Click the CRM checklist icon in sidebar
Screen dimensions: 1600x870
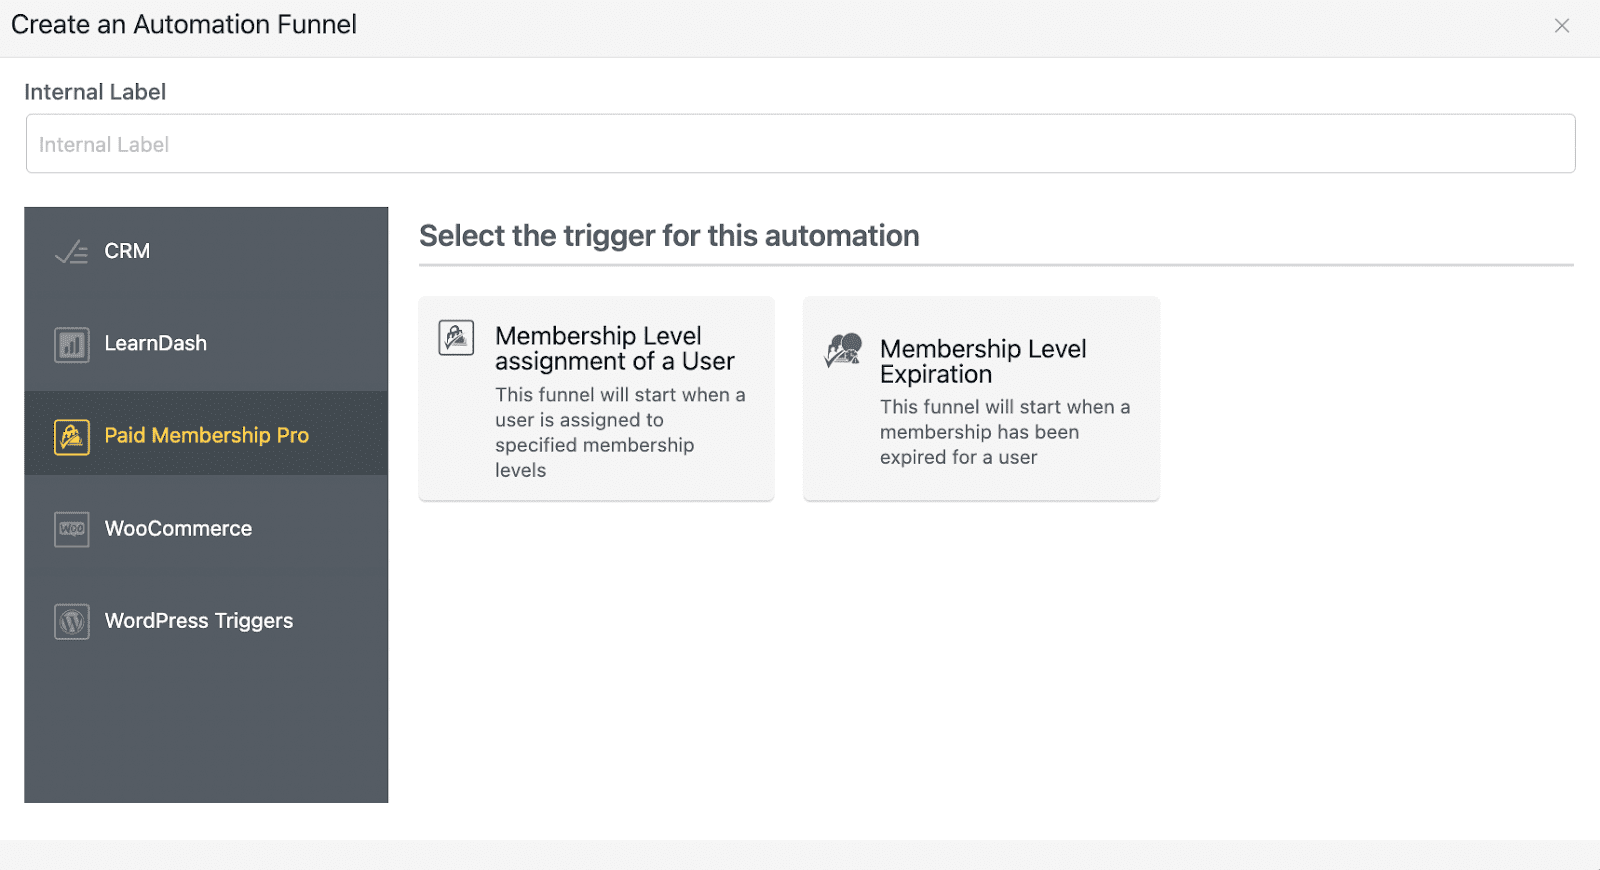(71, 252)
